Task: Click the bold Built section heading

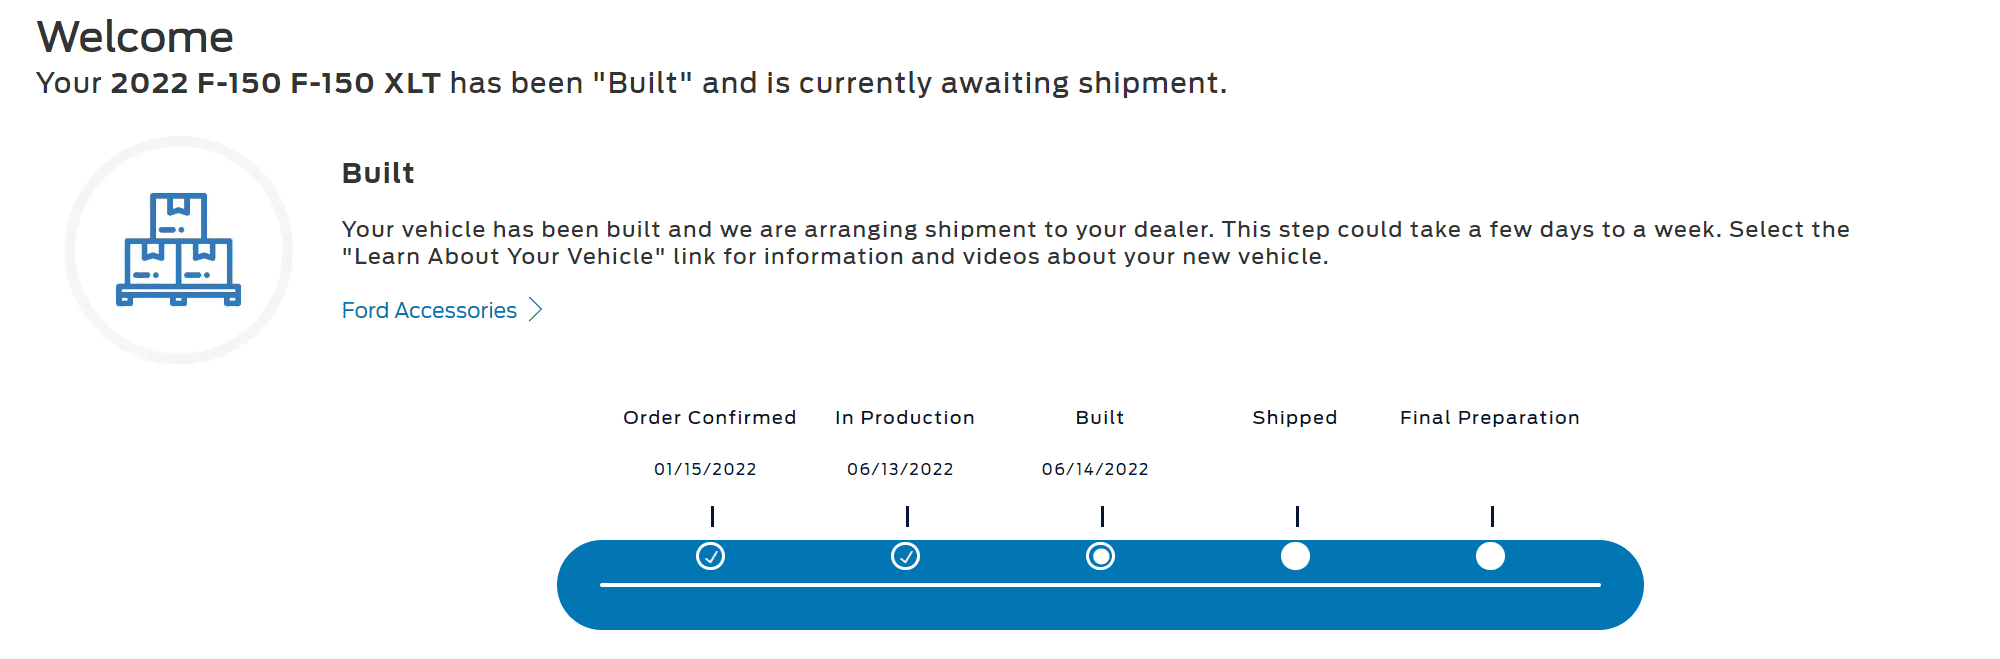Action: tap(378, 173)
